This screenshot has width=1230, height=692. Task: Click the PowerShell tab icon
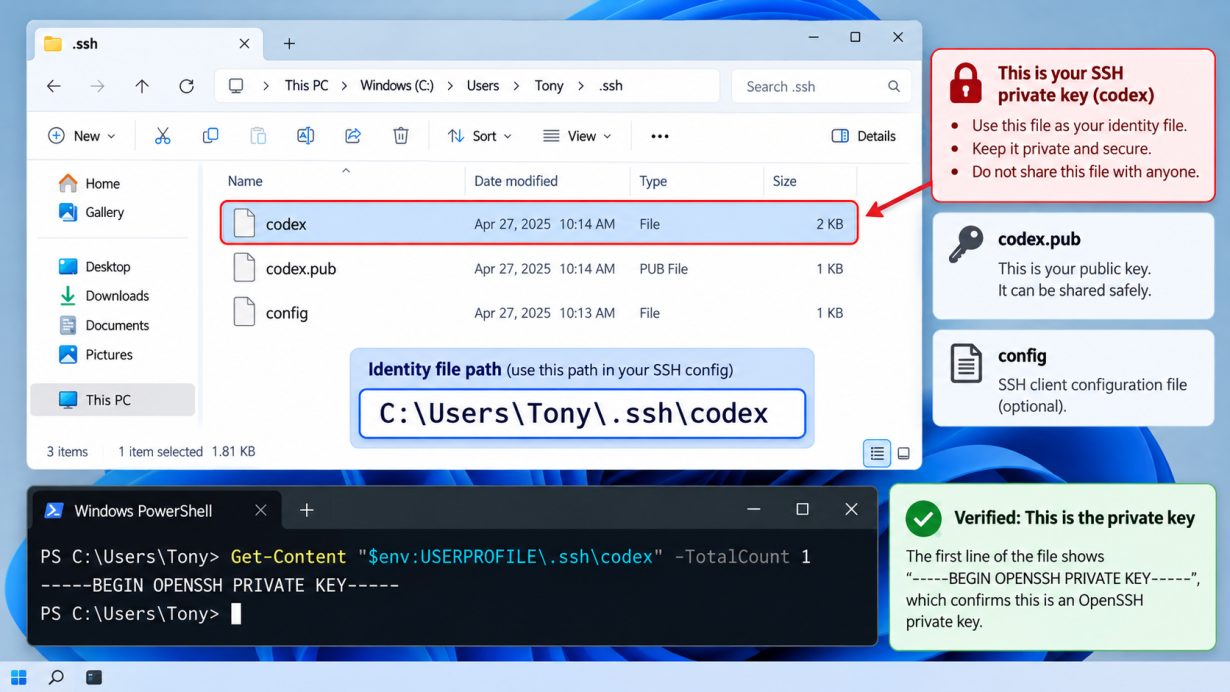[53, 511]
